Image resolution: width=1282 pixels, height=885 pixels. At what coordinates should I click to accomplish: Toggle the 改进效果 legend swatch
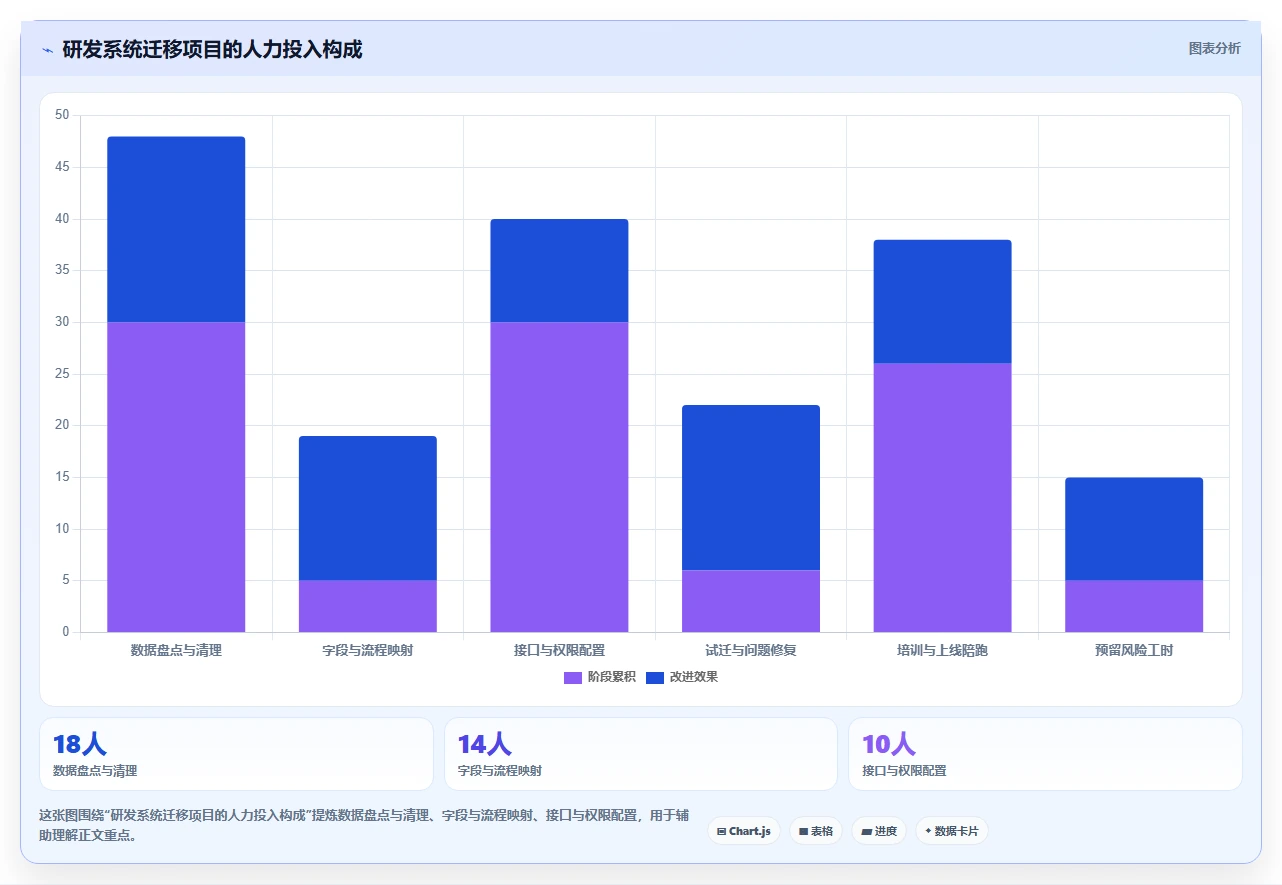(x=655, y=678)
